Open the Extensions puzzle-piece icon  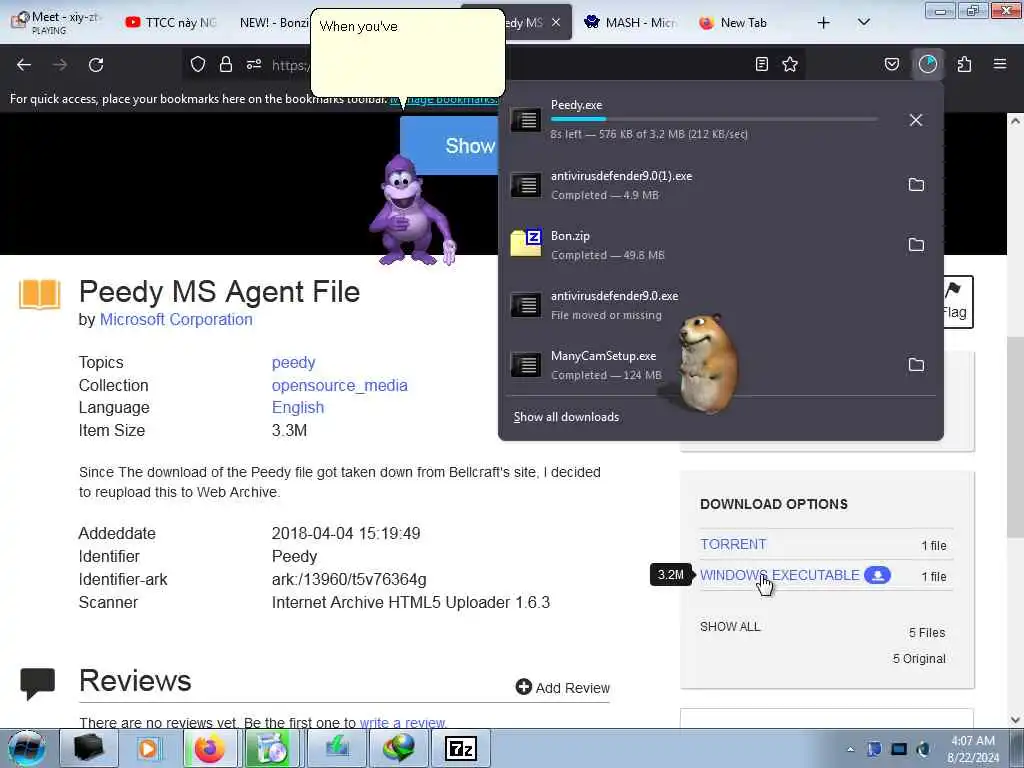[x=965, y=64]
